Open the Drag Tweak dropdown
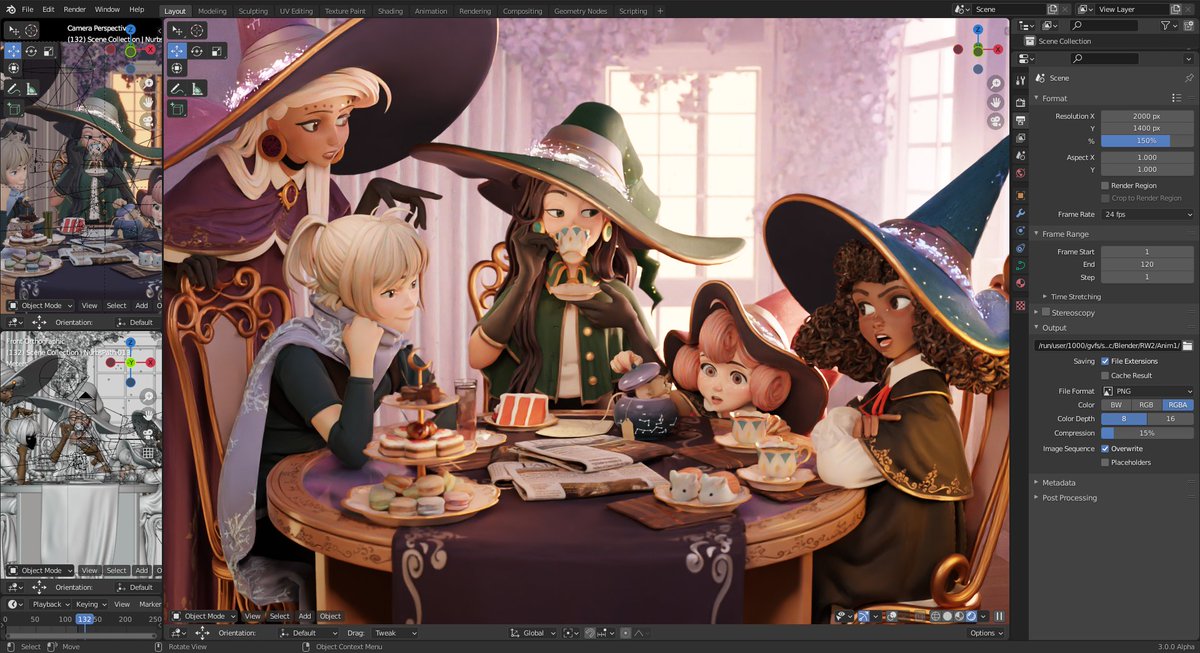 pos(395,633)
